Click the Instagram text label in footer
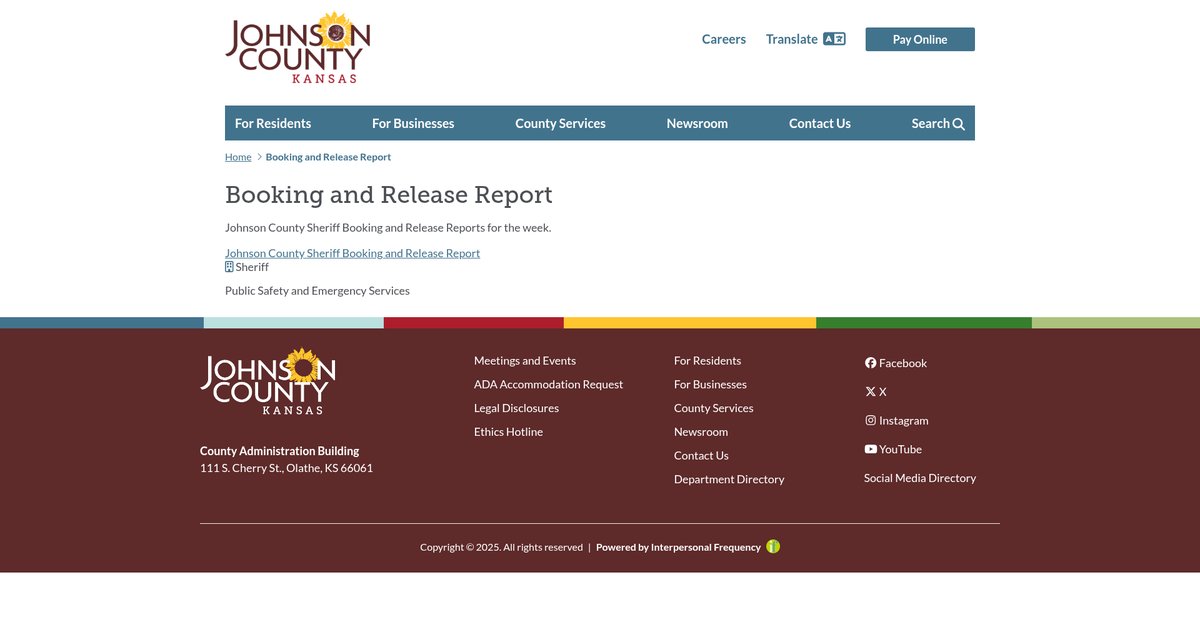 click(904, 421)
